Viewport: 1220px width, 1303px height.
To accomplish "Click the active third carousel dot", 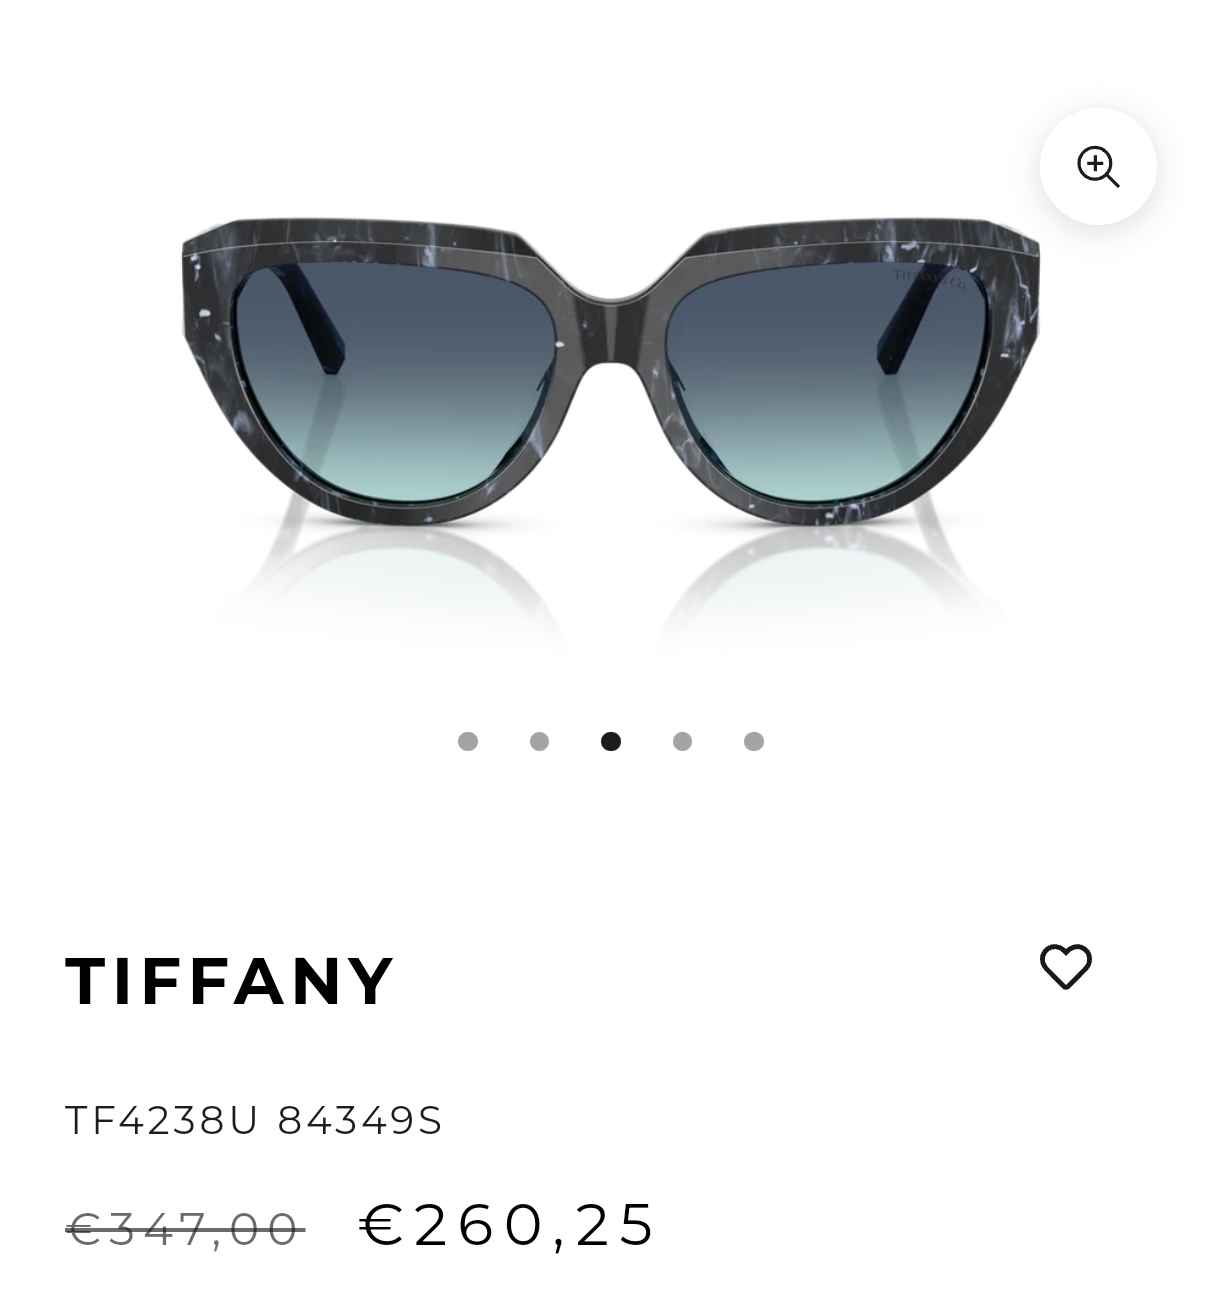I will click(611, 741).
